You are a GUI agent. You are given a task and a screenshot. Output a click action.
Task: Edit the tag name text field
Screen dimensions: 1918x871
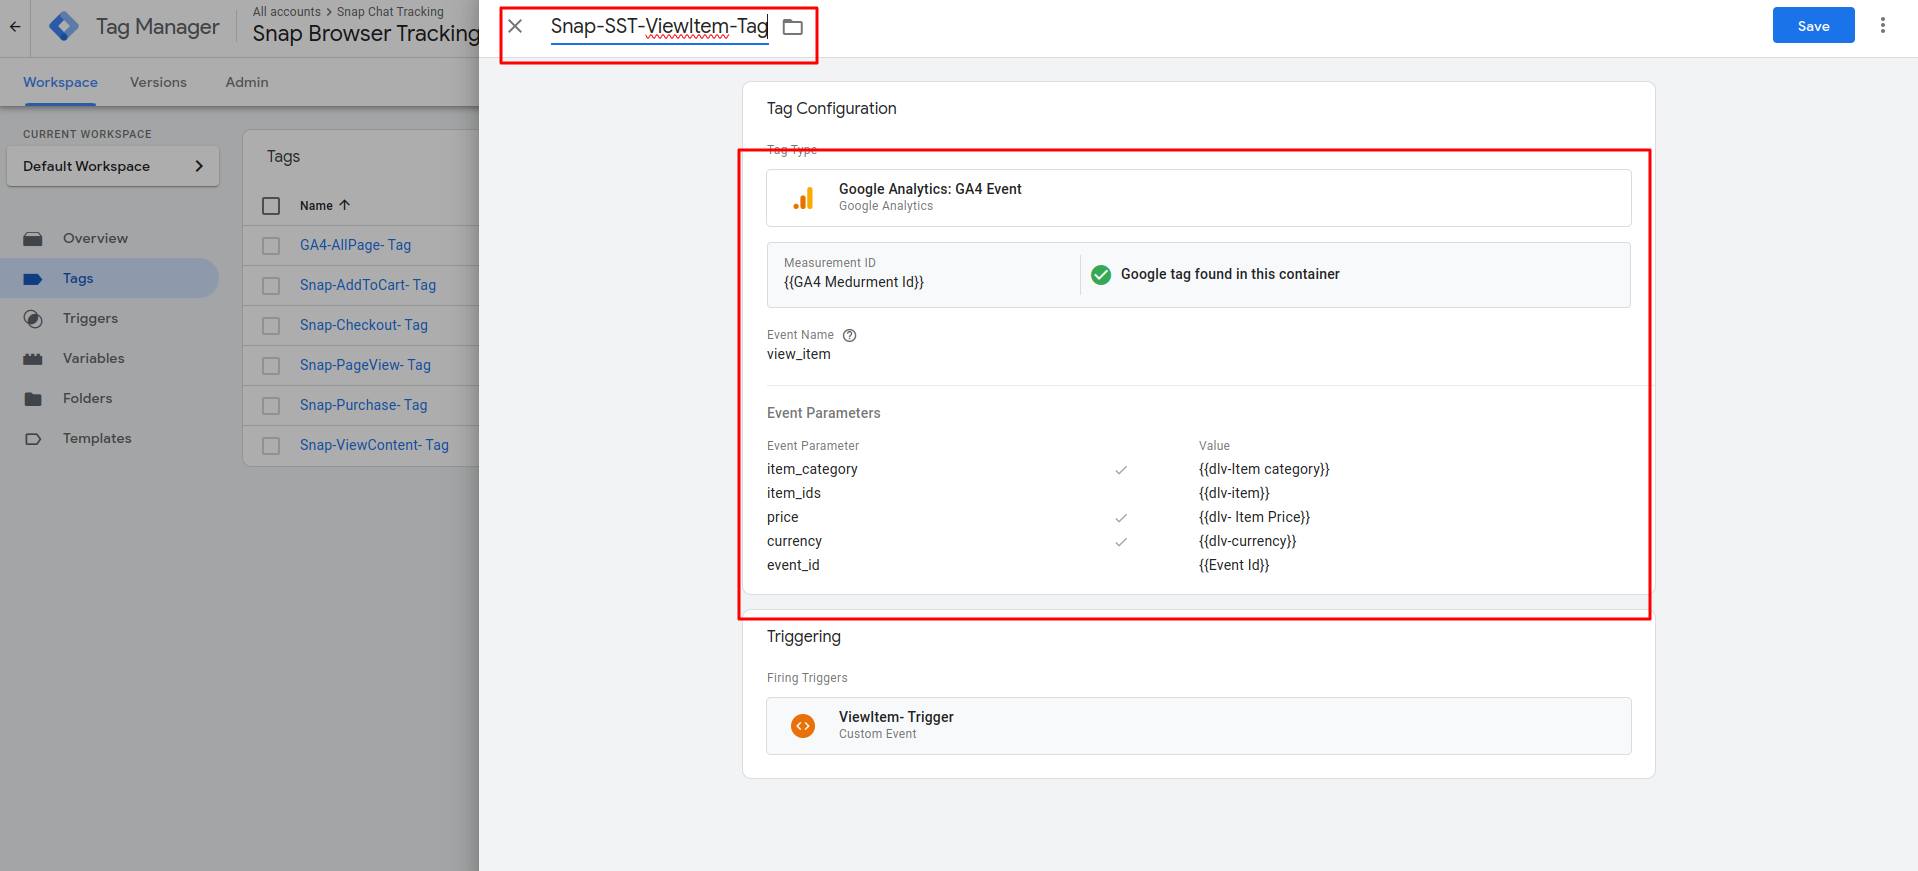tap(658, 27)
